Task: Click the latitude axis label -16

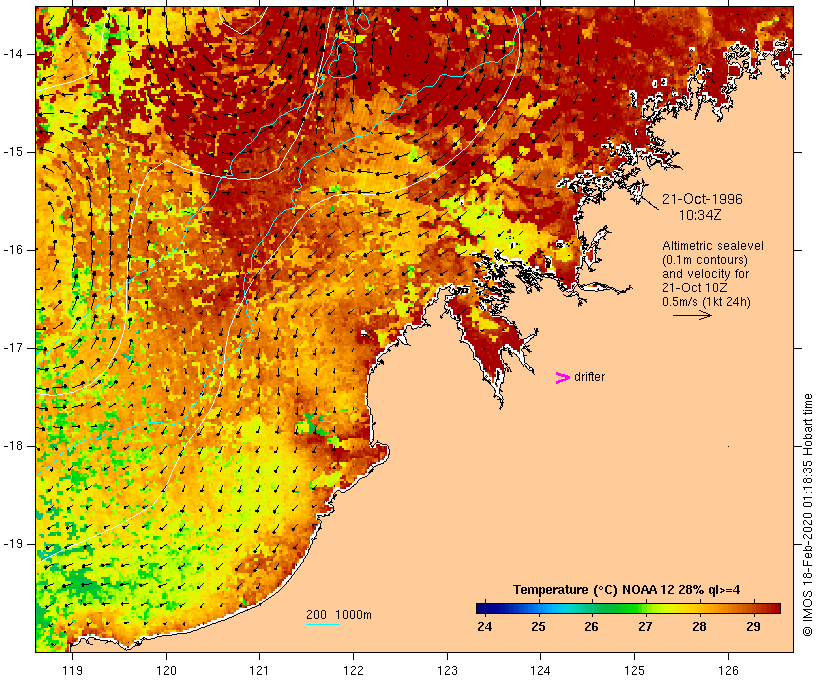Action: (x=13, y=250)
